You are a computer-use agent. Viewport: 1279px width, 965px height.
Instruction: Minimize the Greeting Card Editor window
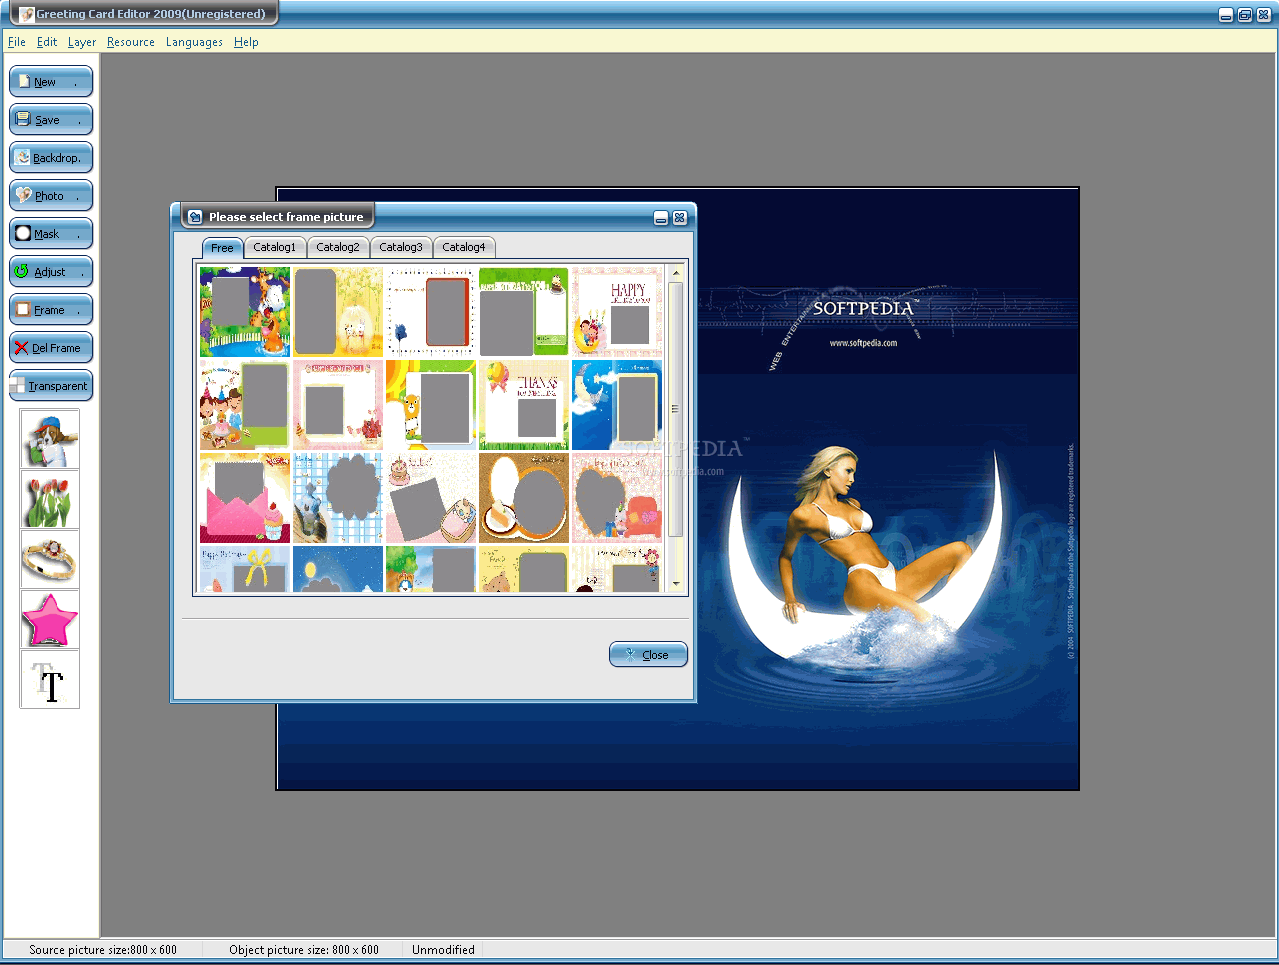coord(1226,15)
